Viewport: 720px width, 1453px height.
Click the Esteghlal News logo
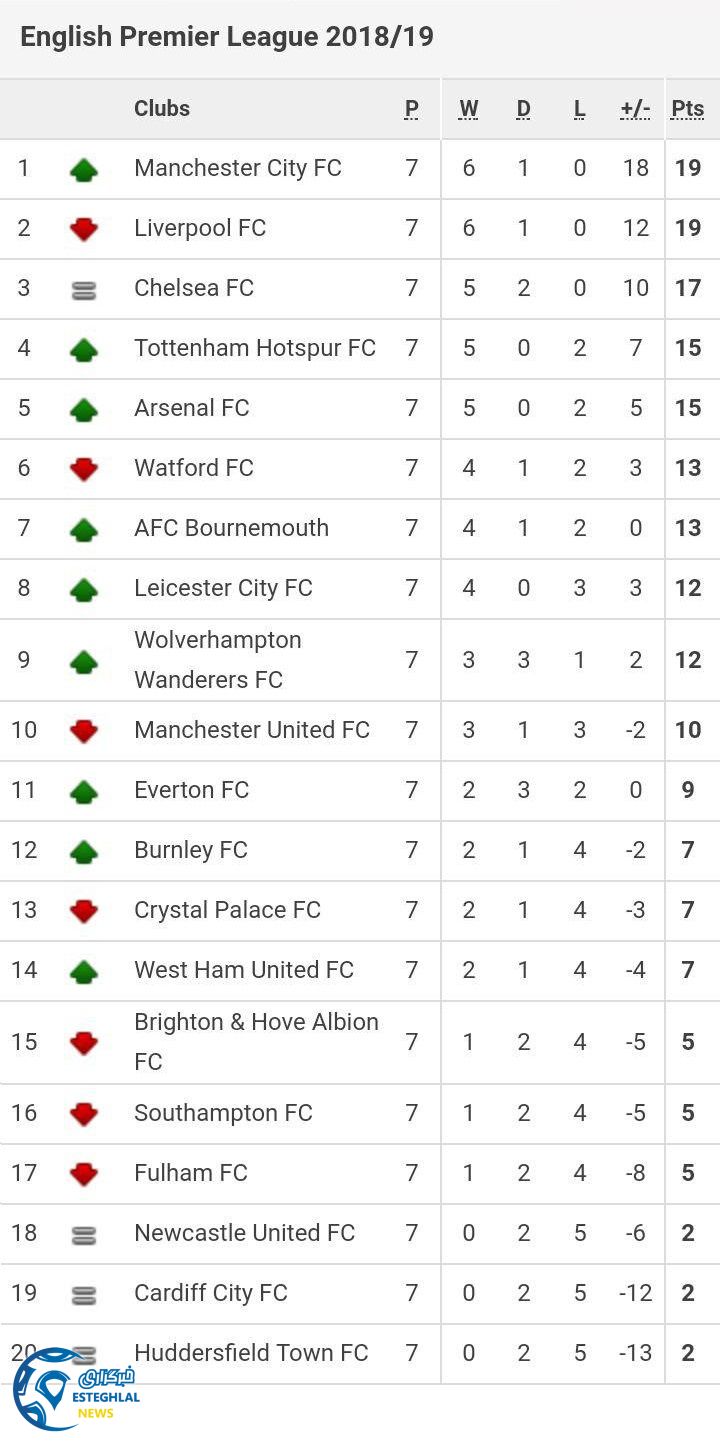click(x=75, y=1389)
